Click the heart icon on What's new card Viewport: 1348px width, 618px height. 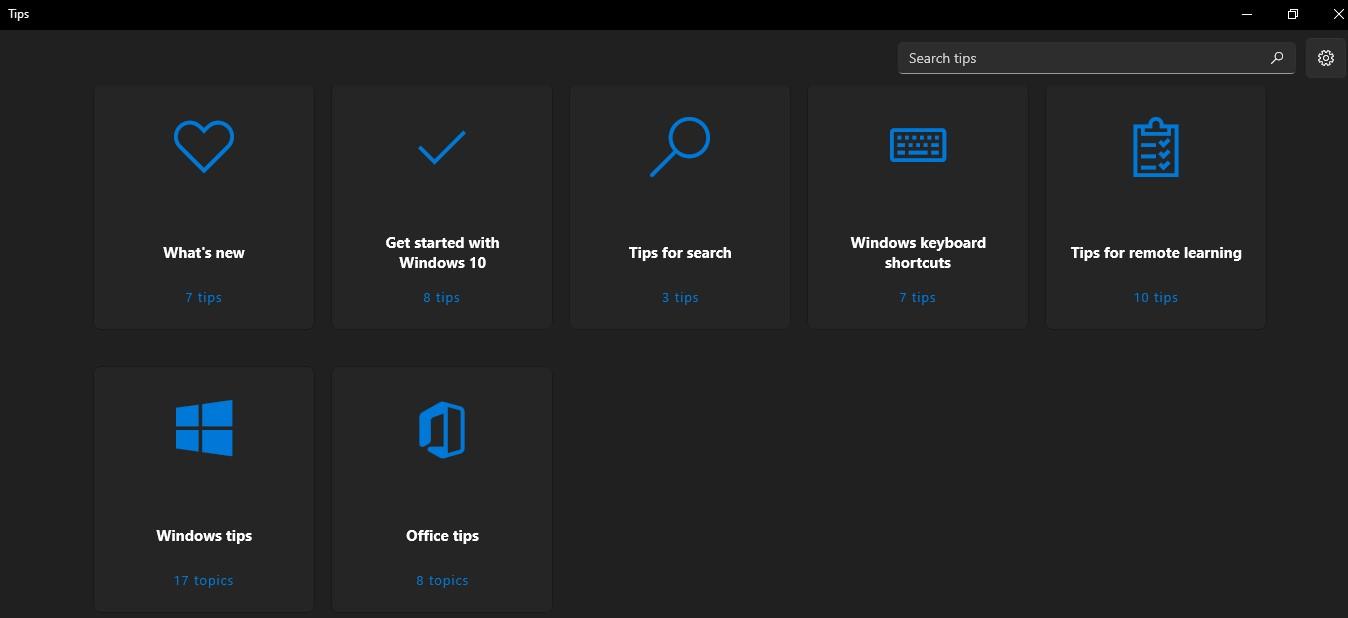[x=204, y=147]
